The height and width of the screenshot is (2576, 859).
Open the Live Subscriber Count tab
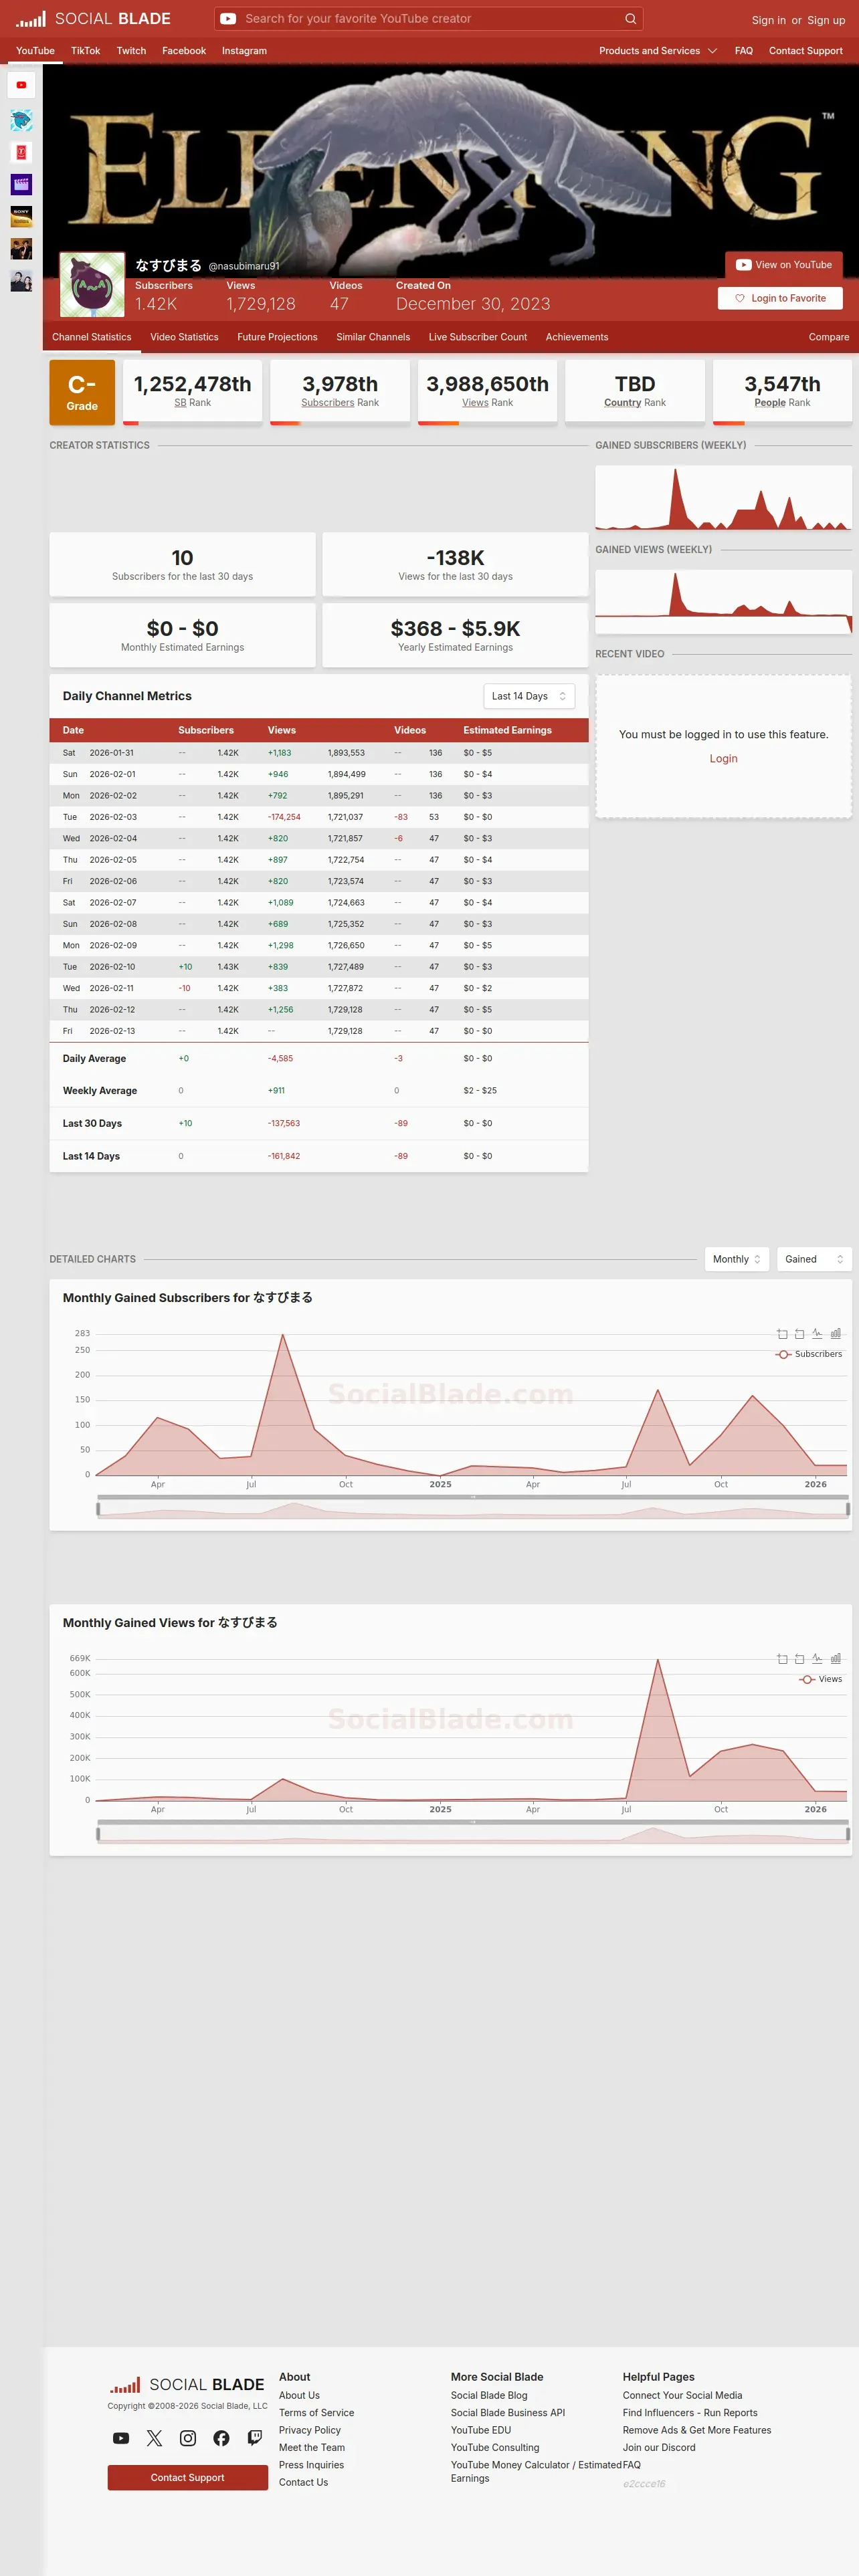pos(478,337)
